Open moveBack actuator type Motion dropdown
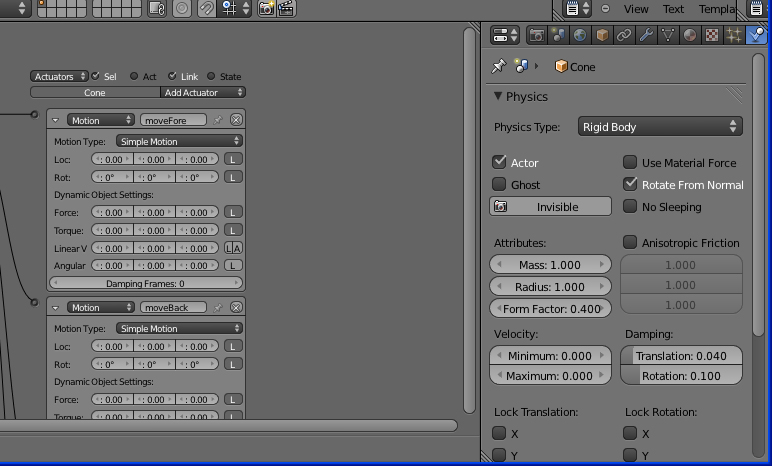Viewport: 772px width, 466px height. (100, 307)
